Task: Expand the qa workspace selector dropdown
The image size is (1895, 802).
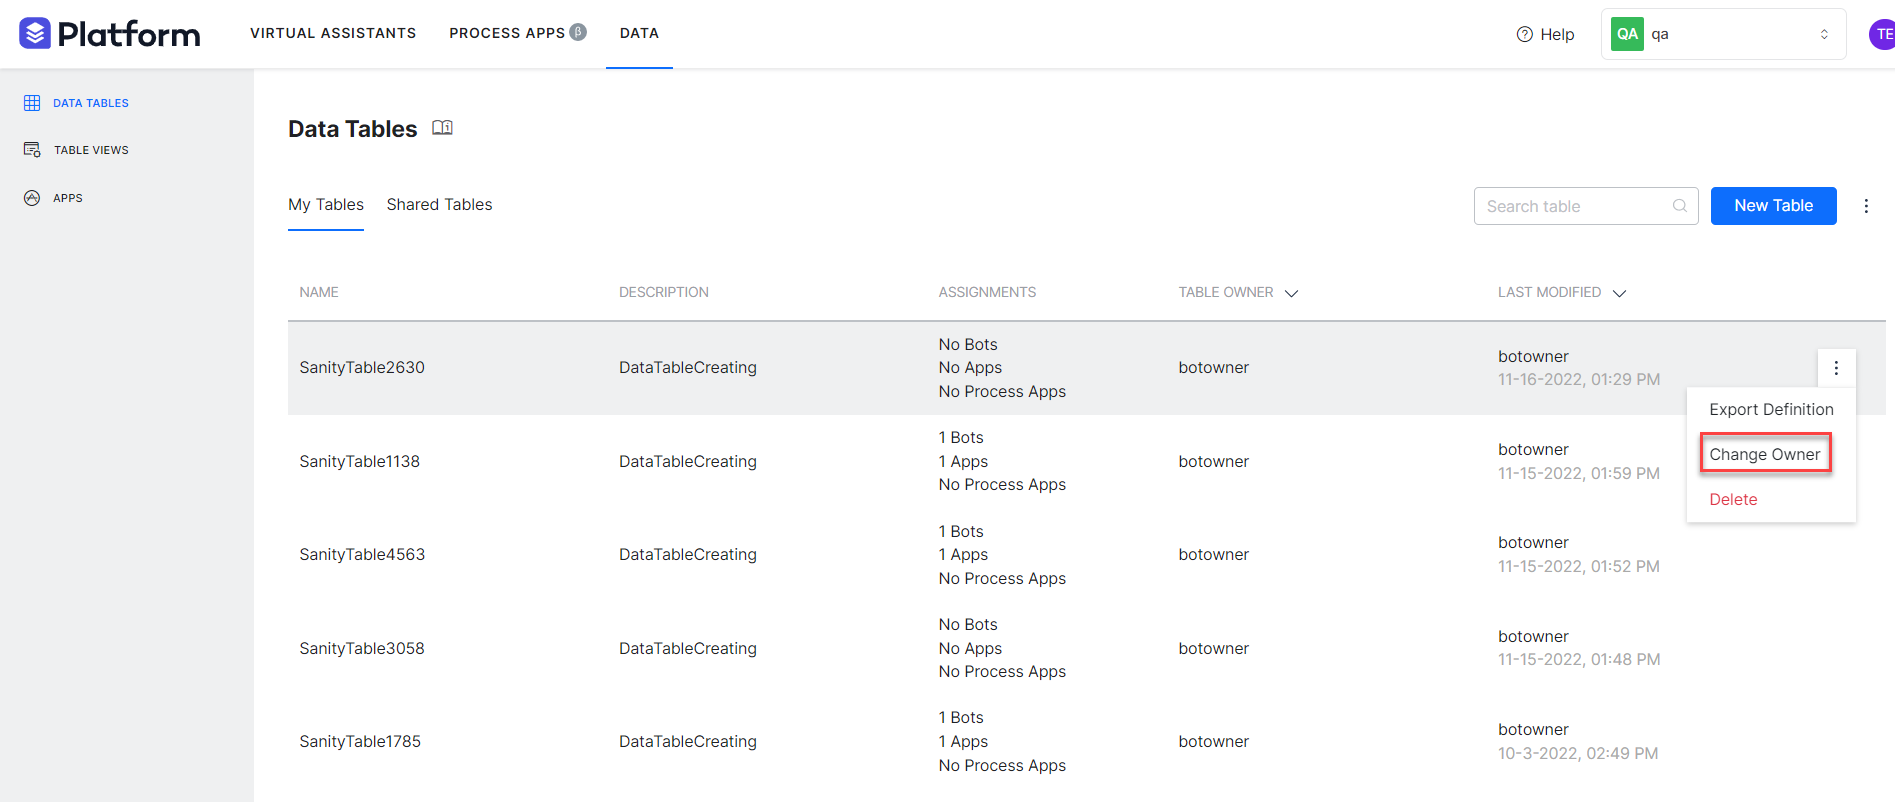Action: [1823, 34]
